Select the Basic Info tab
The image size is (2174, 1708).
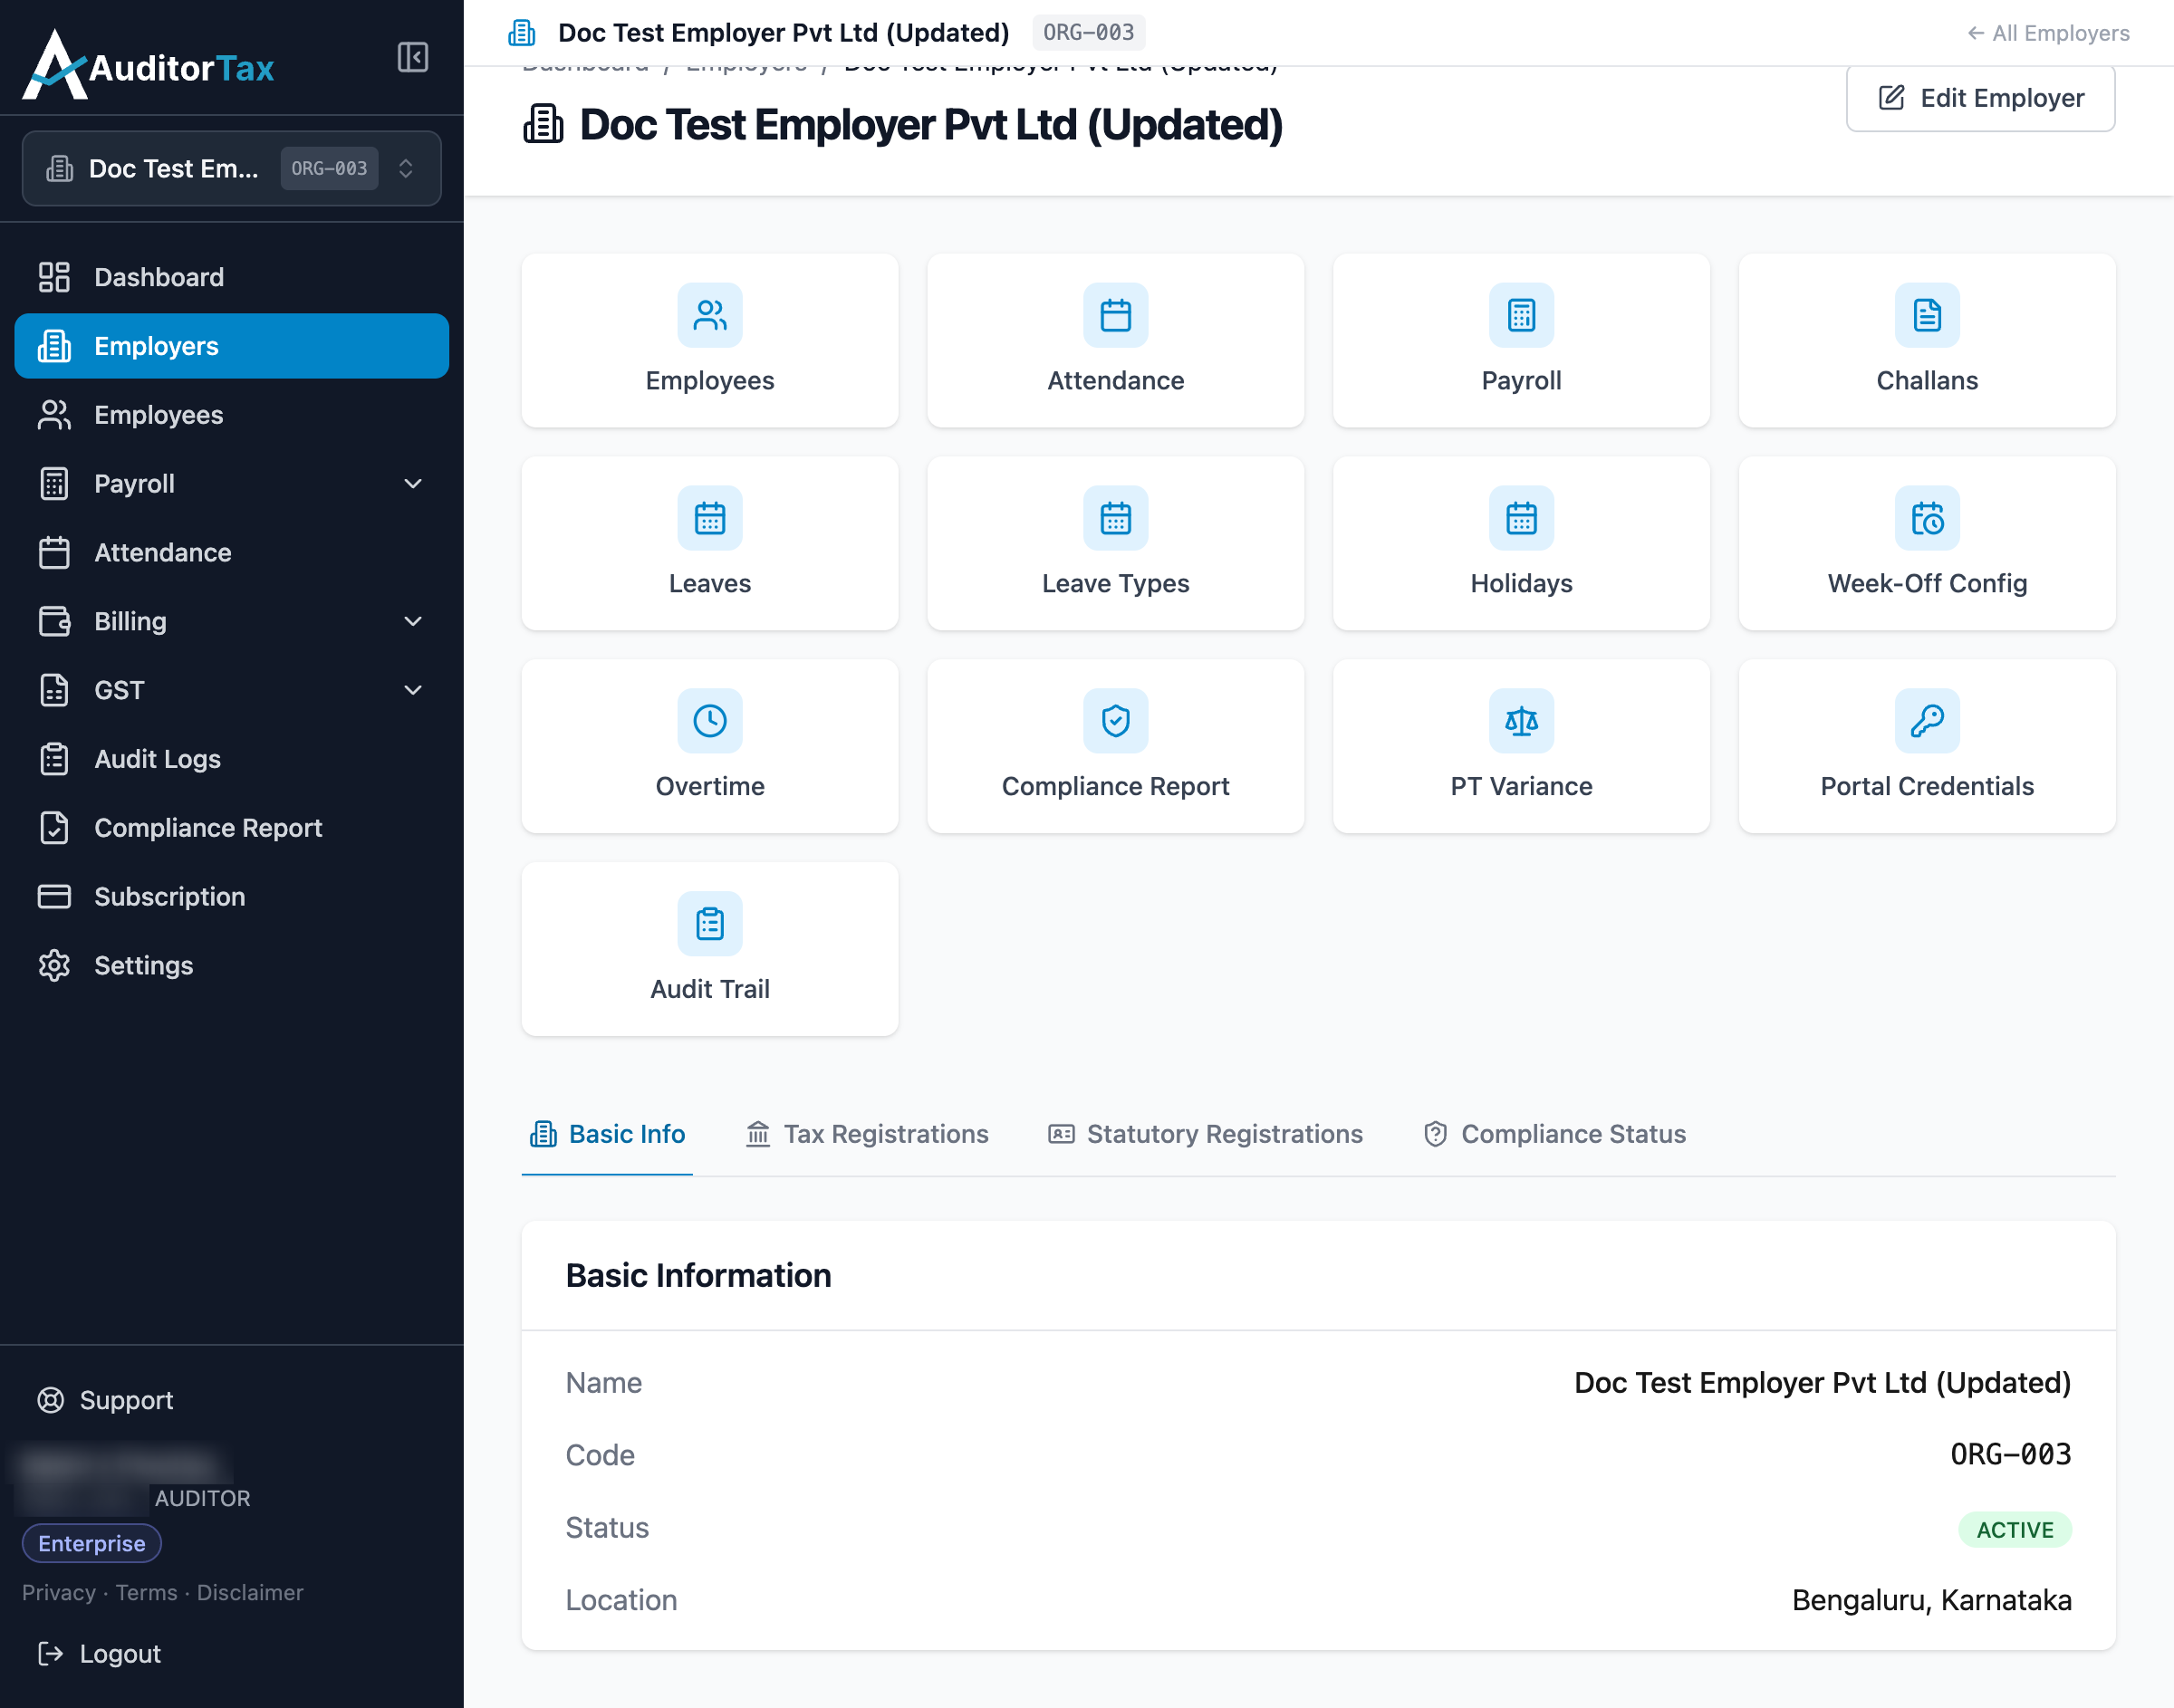606,1134
